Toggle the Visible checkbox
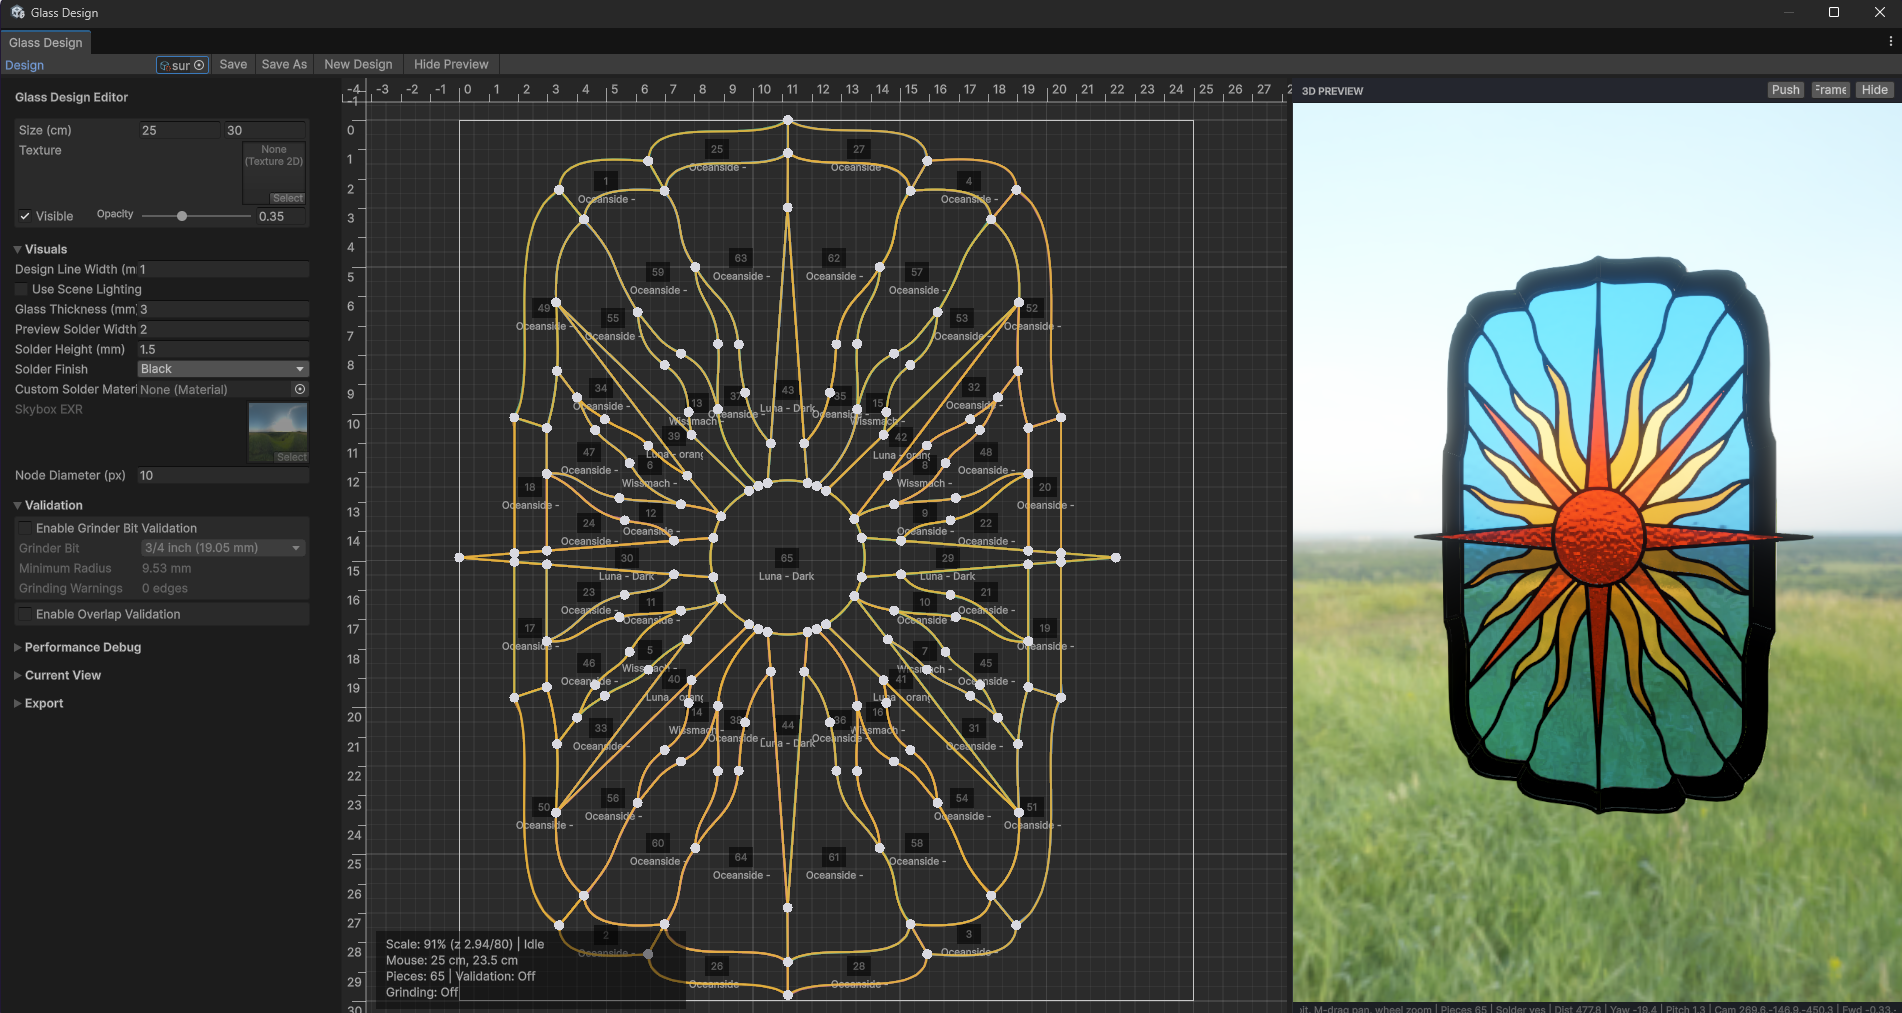 coord(25,216)
